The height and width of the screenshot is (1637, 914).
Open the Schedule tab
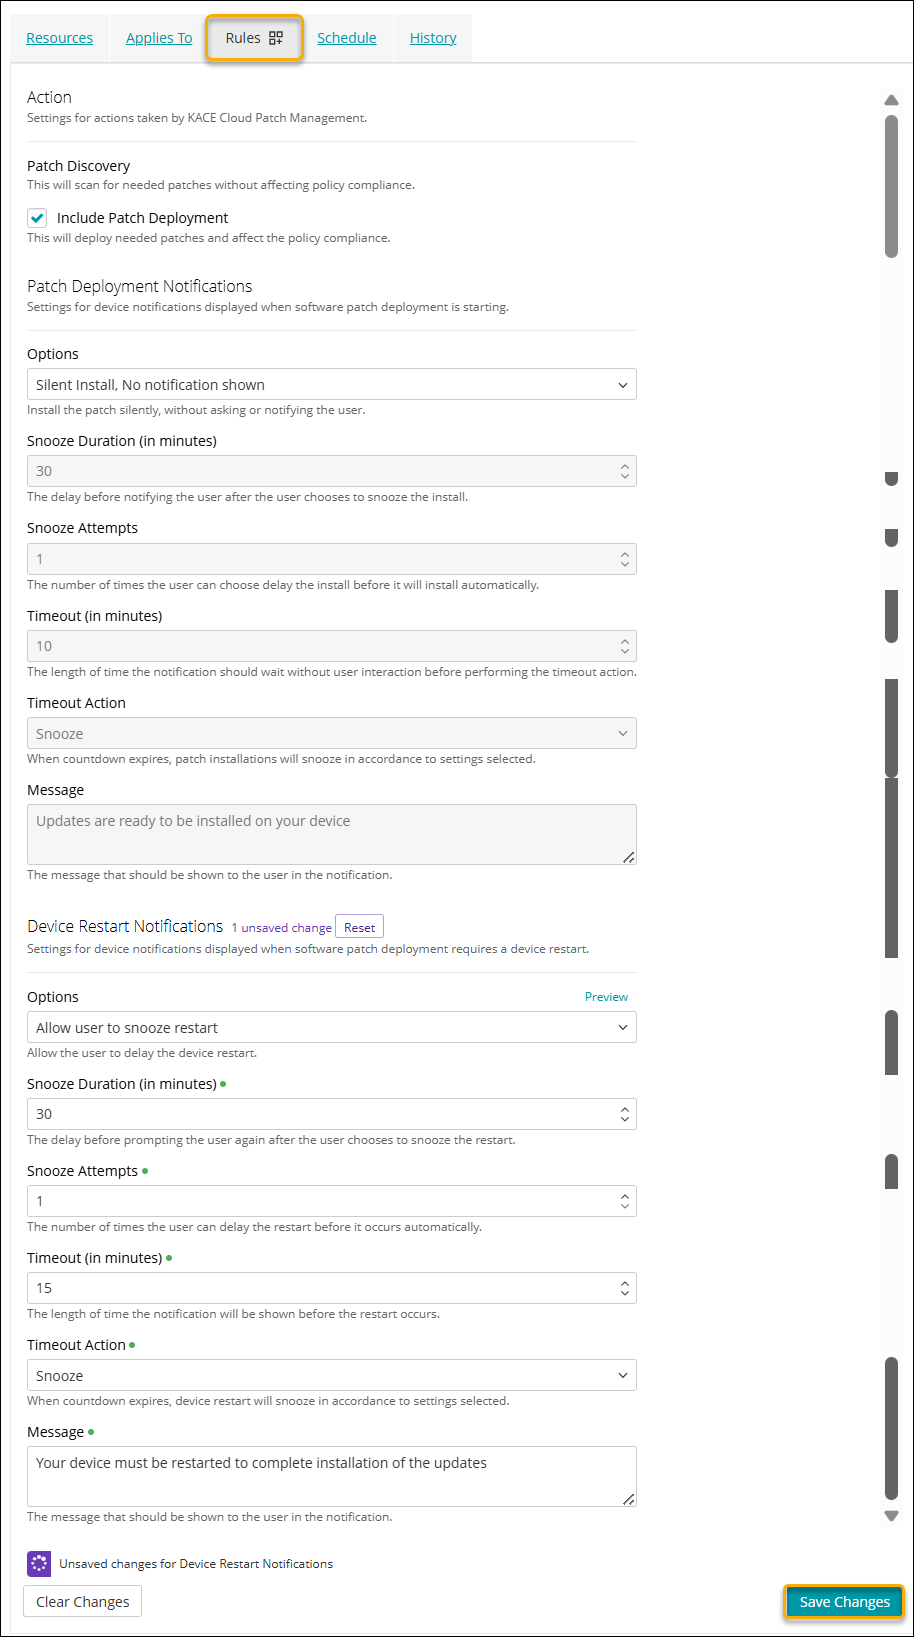click(x=347, y=38)
